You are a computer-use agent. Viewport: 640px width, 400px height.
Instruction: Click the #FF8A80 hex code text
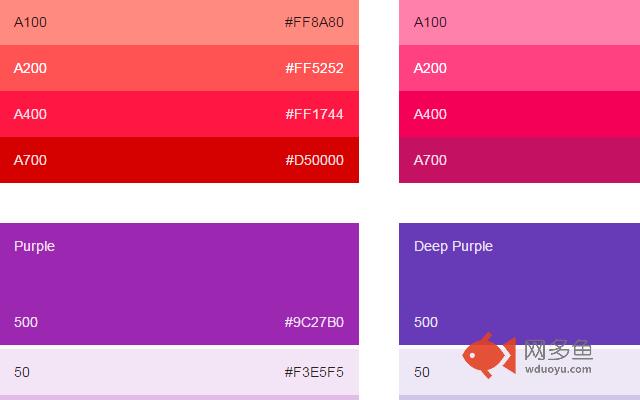coord(314,22)
